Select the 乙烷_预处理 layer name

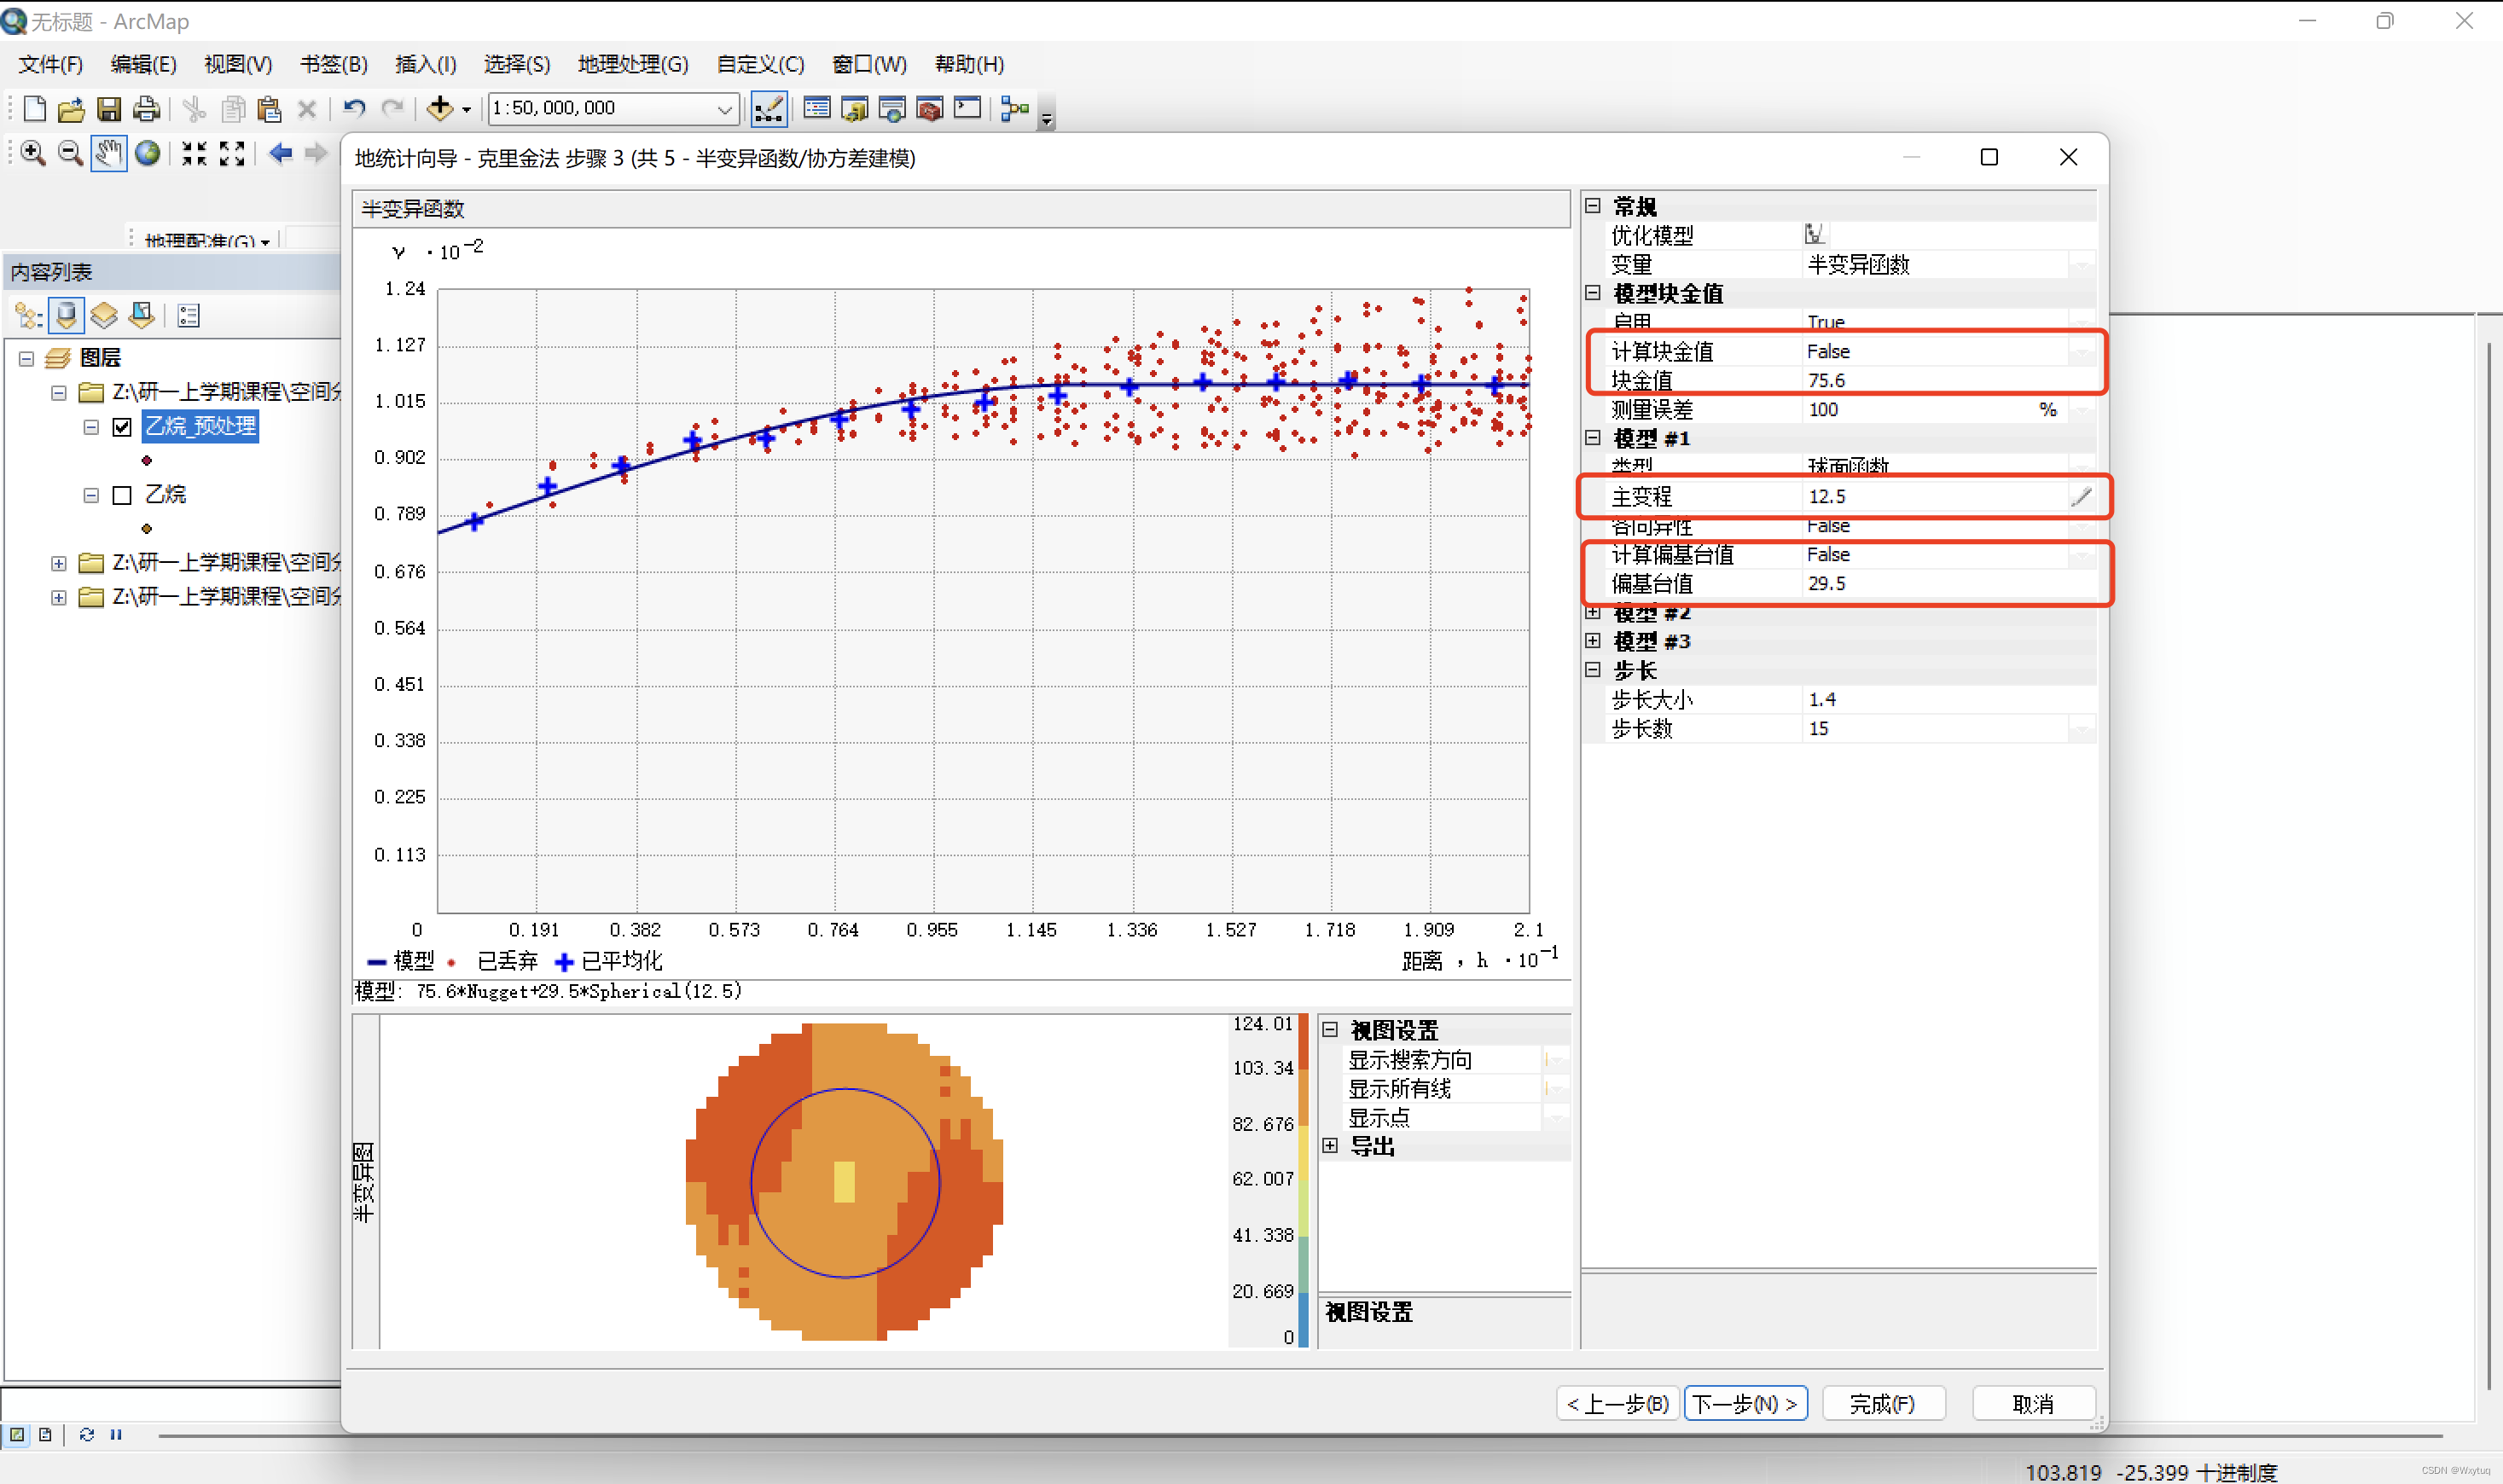click(200, 426)
